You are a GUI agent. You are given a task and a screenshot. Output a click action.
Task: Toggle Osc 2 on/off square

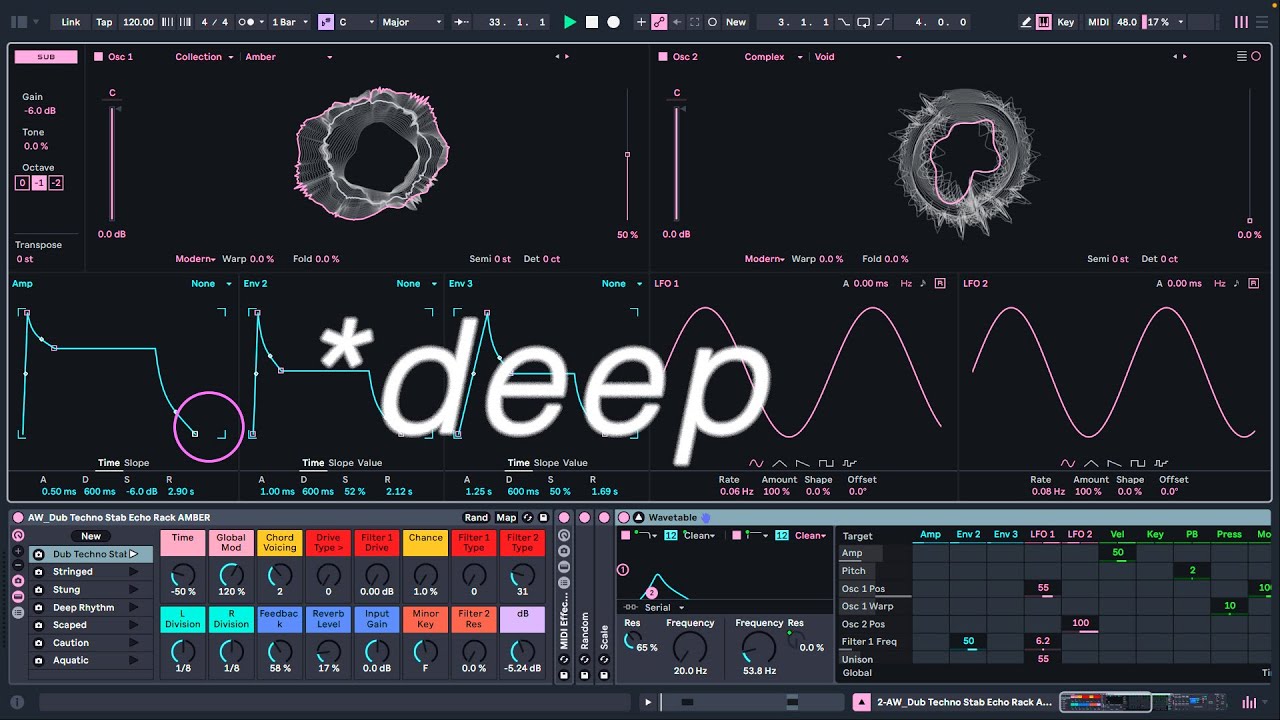(662, 57)
